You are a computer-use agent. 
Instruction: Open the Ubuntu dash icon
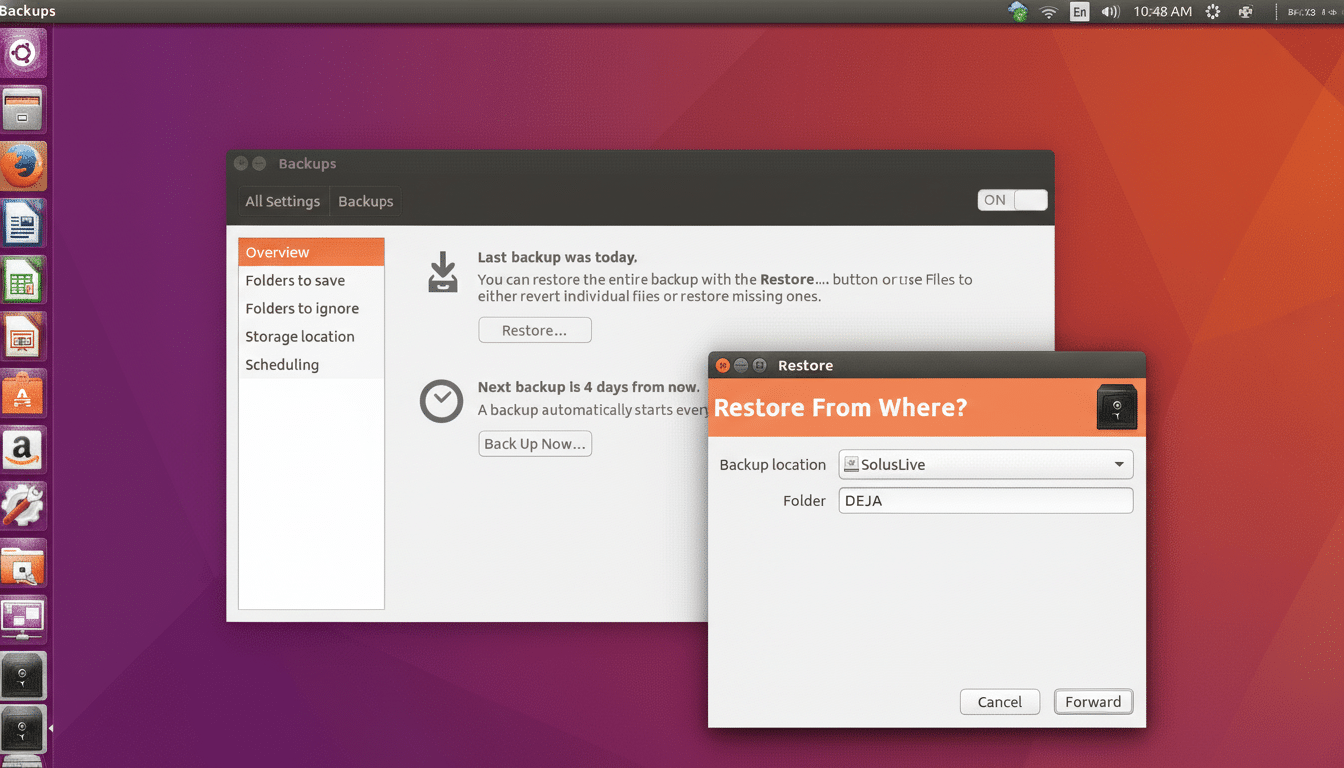click(x=24, y=53)
